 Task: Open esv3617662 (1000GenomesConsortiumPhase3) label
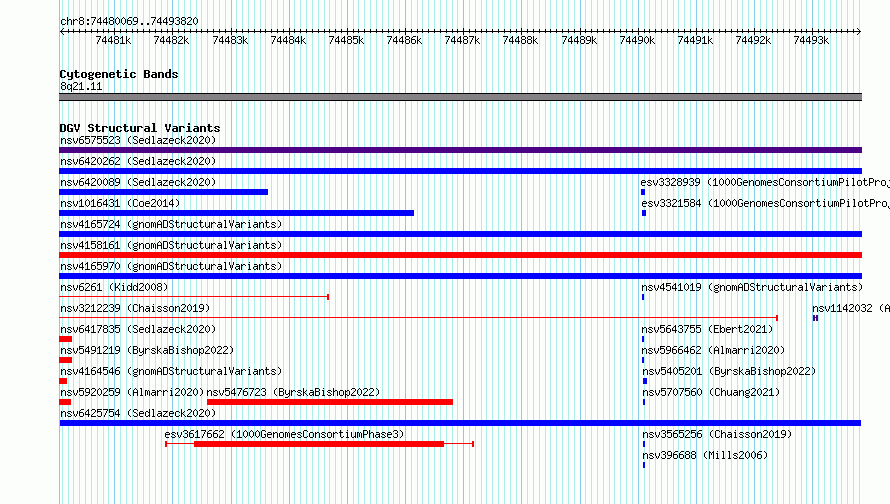(x=284, y=434)
